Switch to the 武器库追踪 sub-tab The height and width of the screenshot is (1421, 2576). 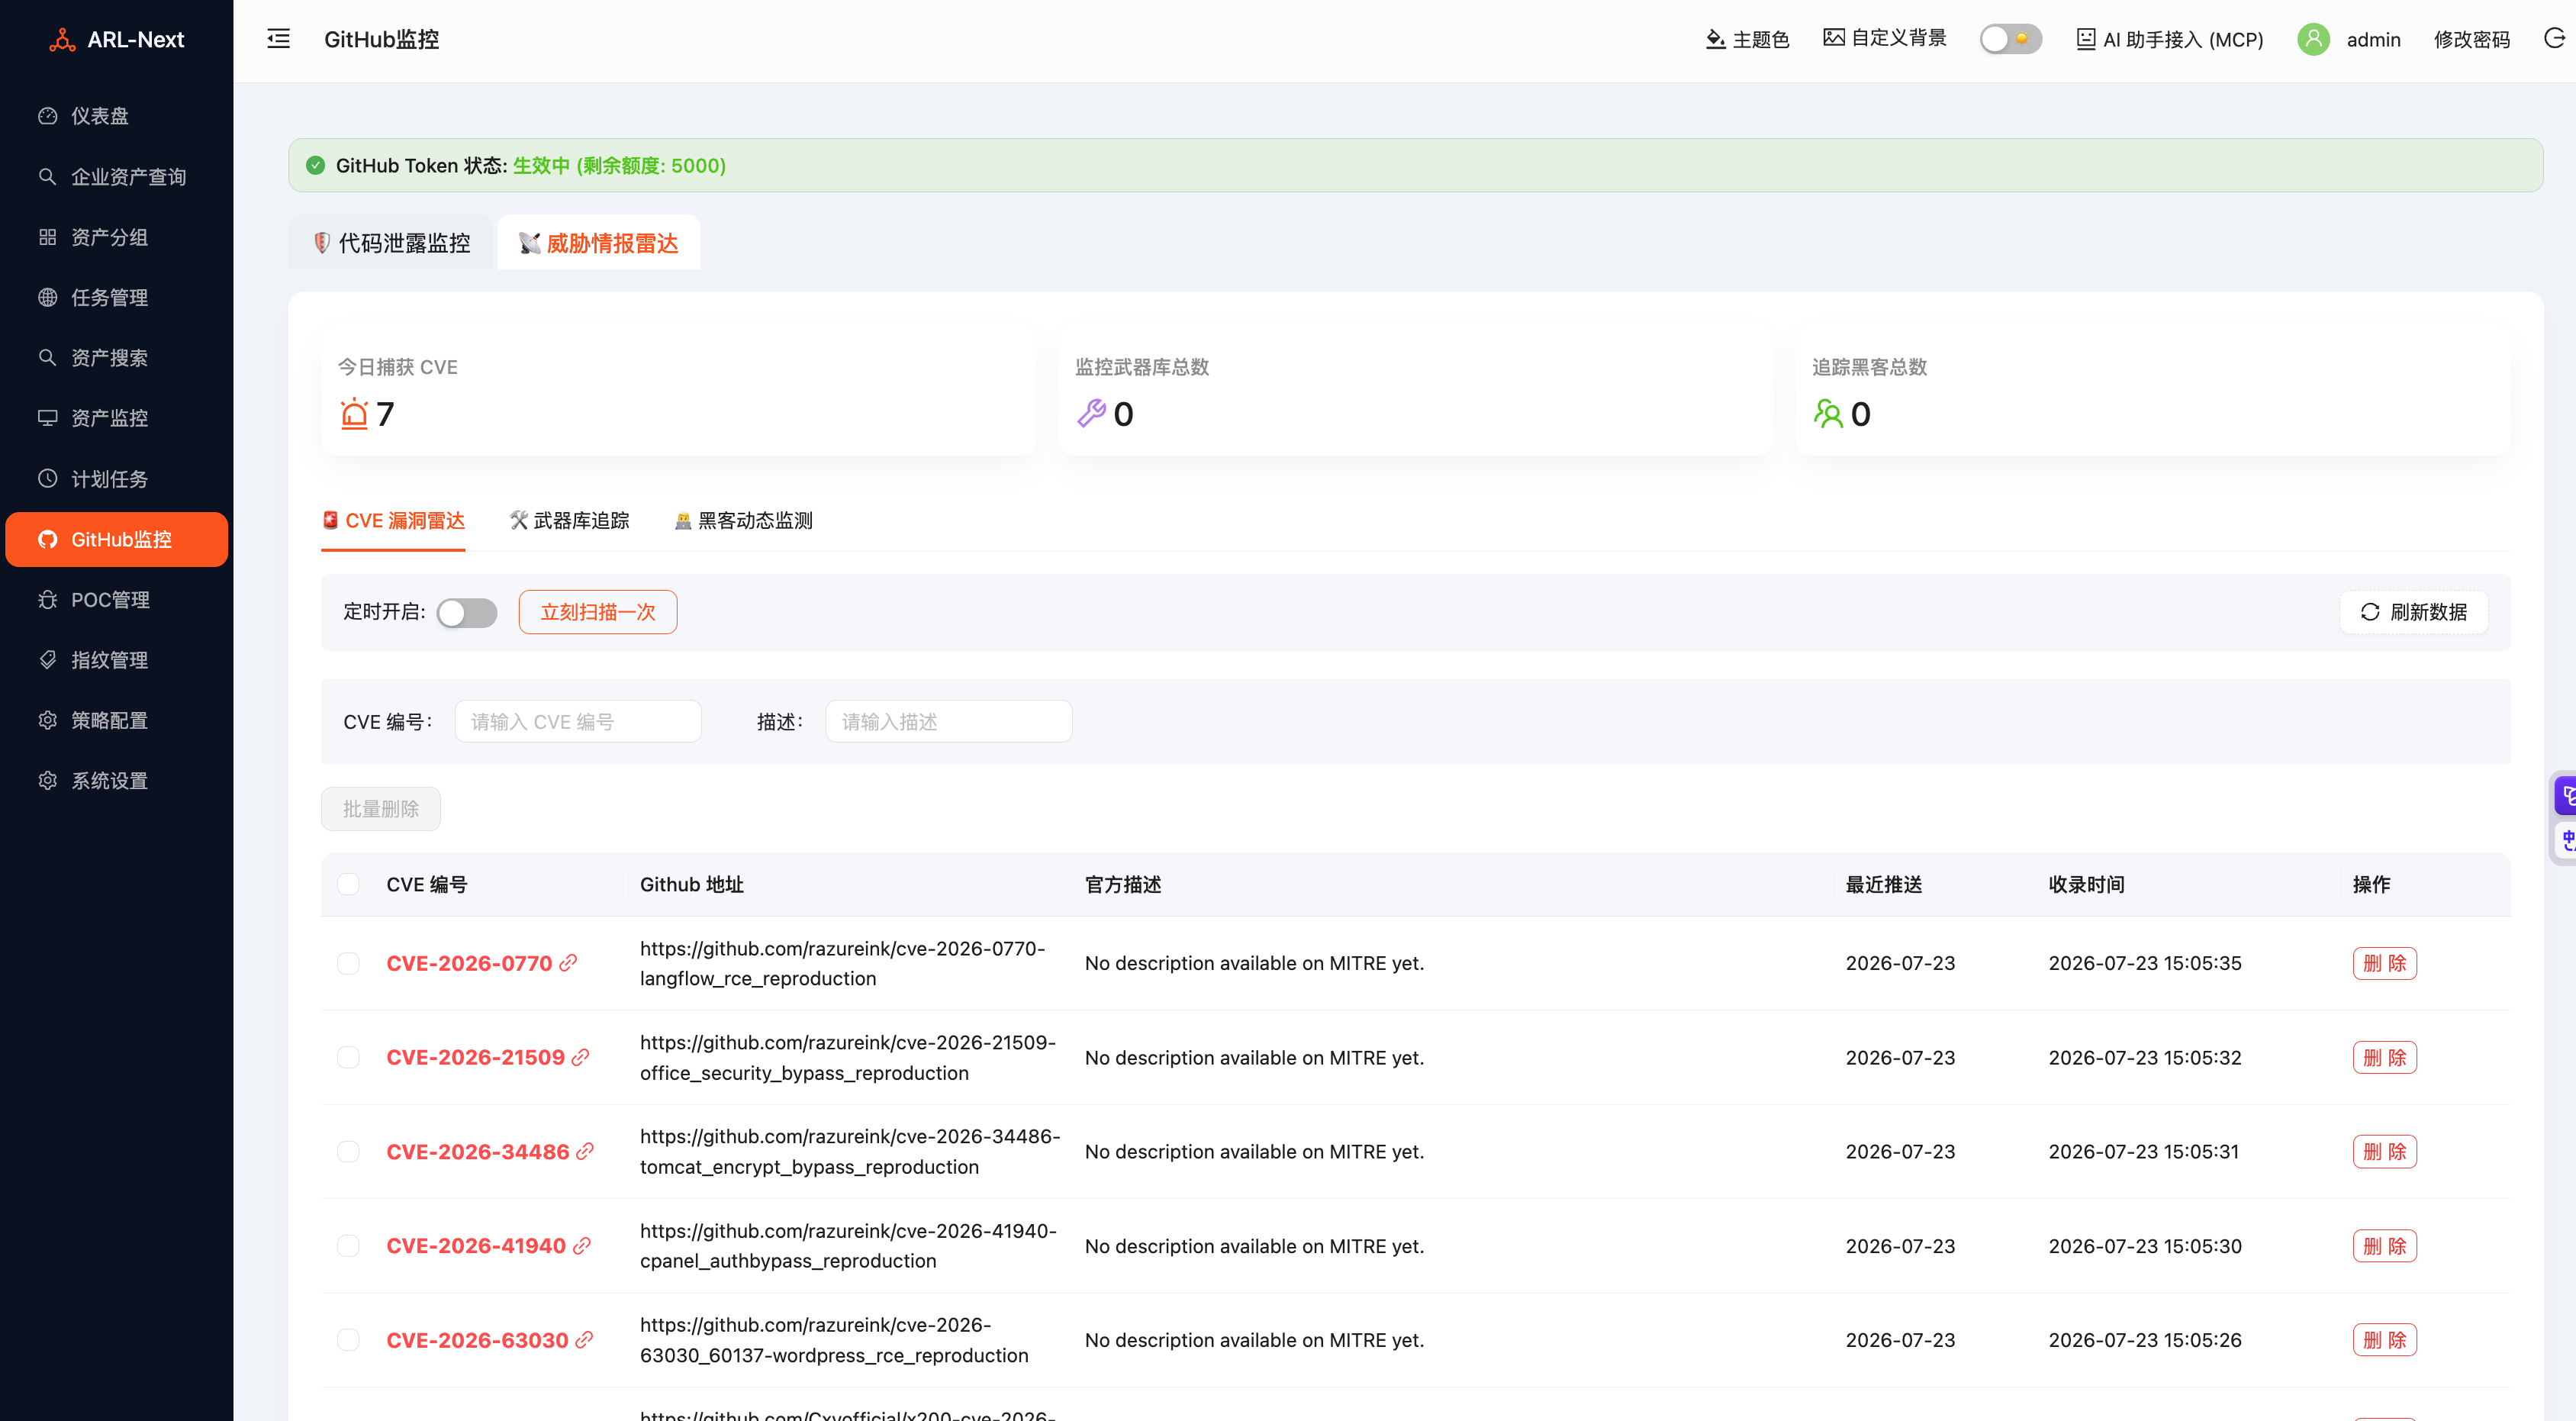(x=569, y=521)
